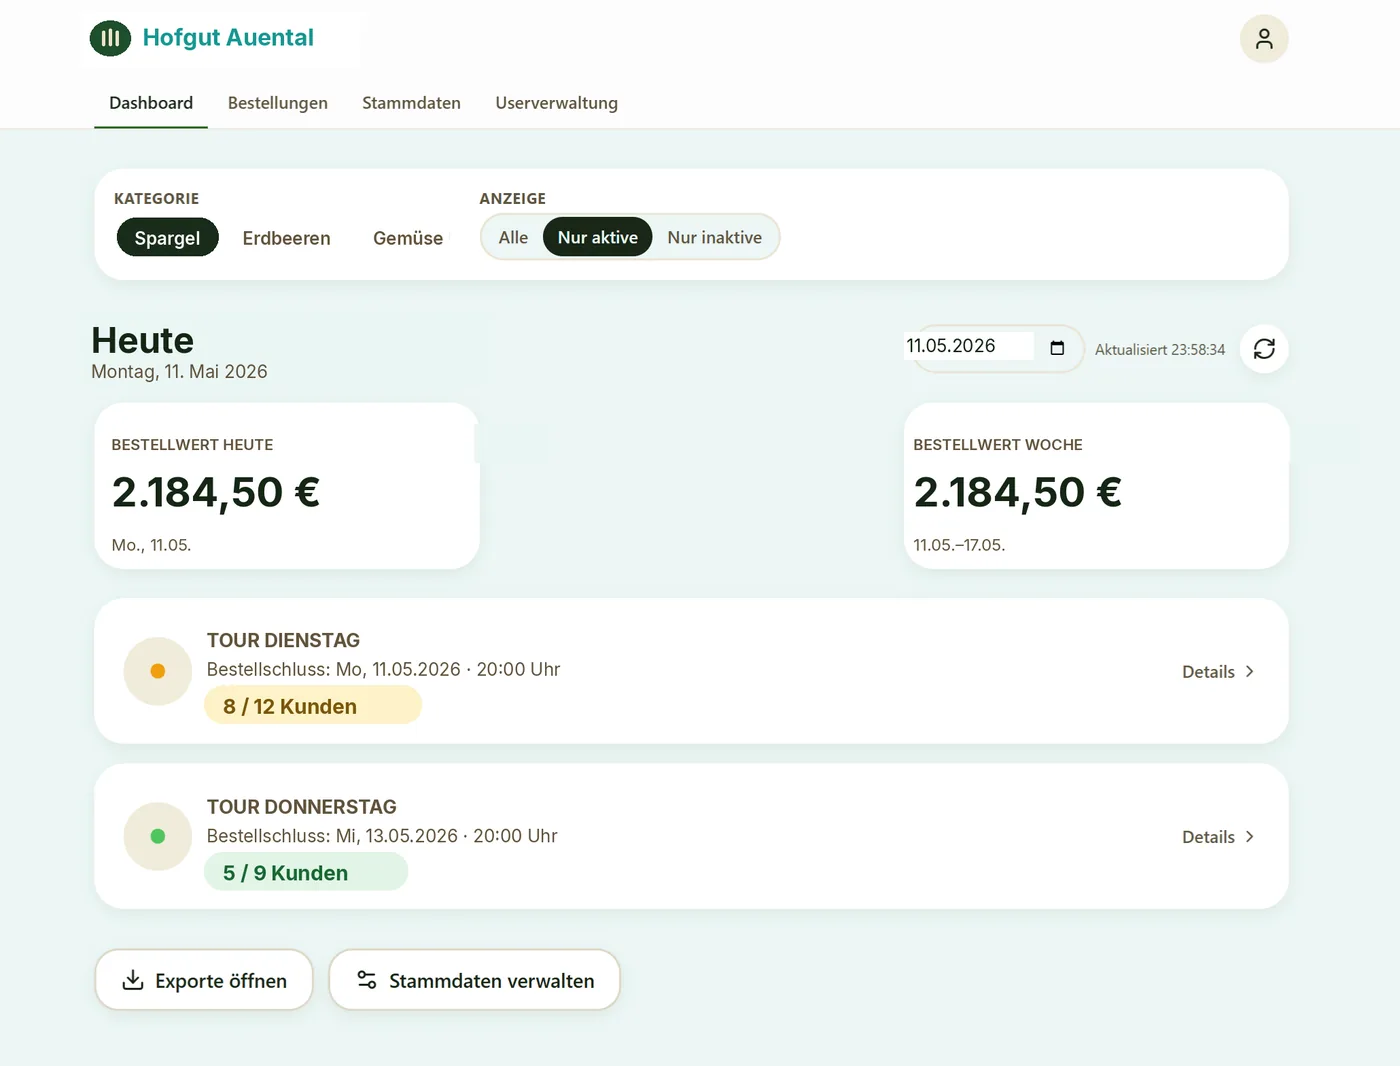This screenshot has width=1400, height=1066.
Task: Open Details link for Tour Donnerstag
Action: pyautogui.click(x=1218, y=836)
